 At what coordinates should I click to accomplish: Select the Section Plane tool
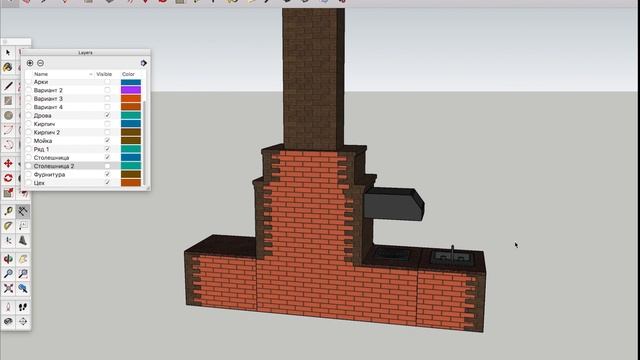[x=23, y=322]
